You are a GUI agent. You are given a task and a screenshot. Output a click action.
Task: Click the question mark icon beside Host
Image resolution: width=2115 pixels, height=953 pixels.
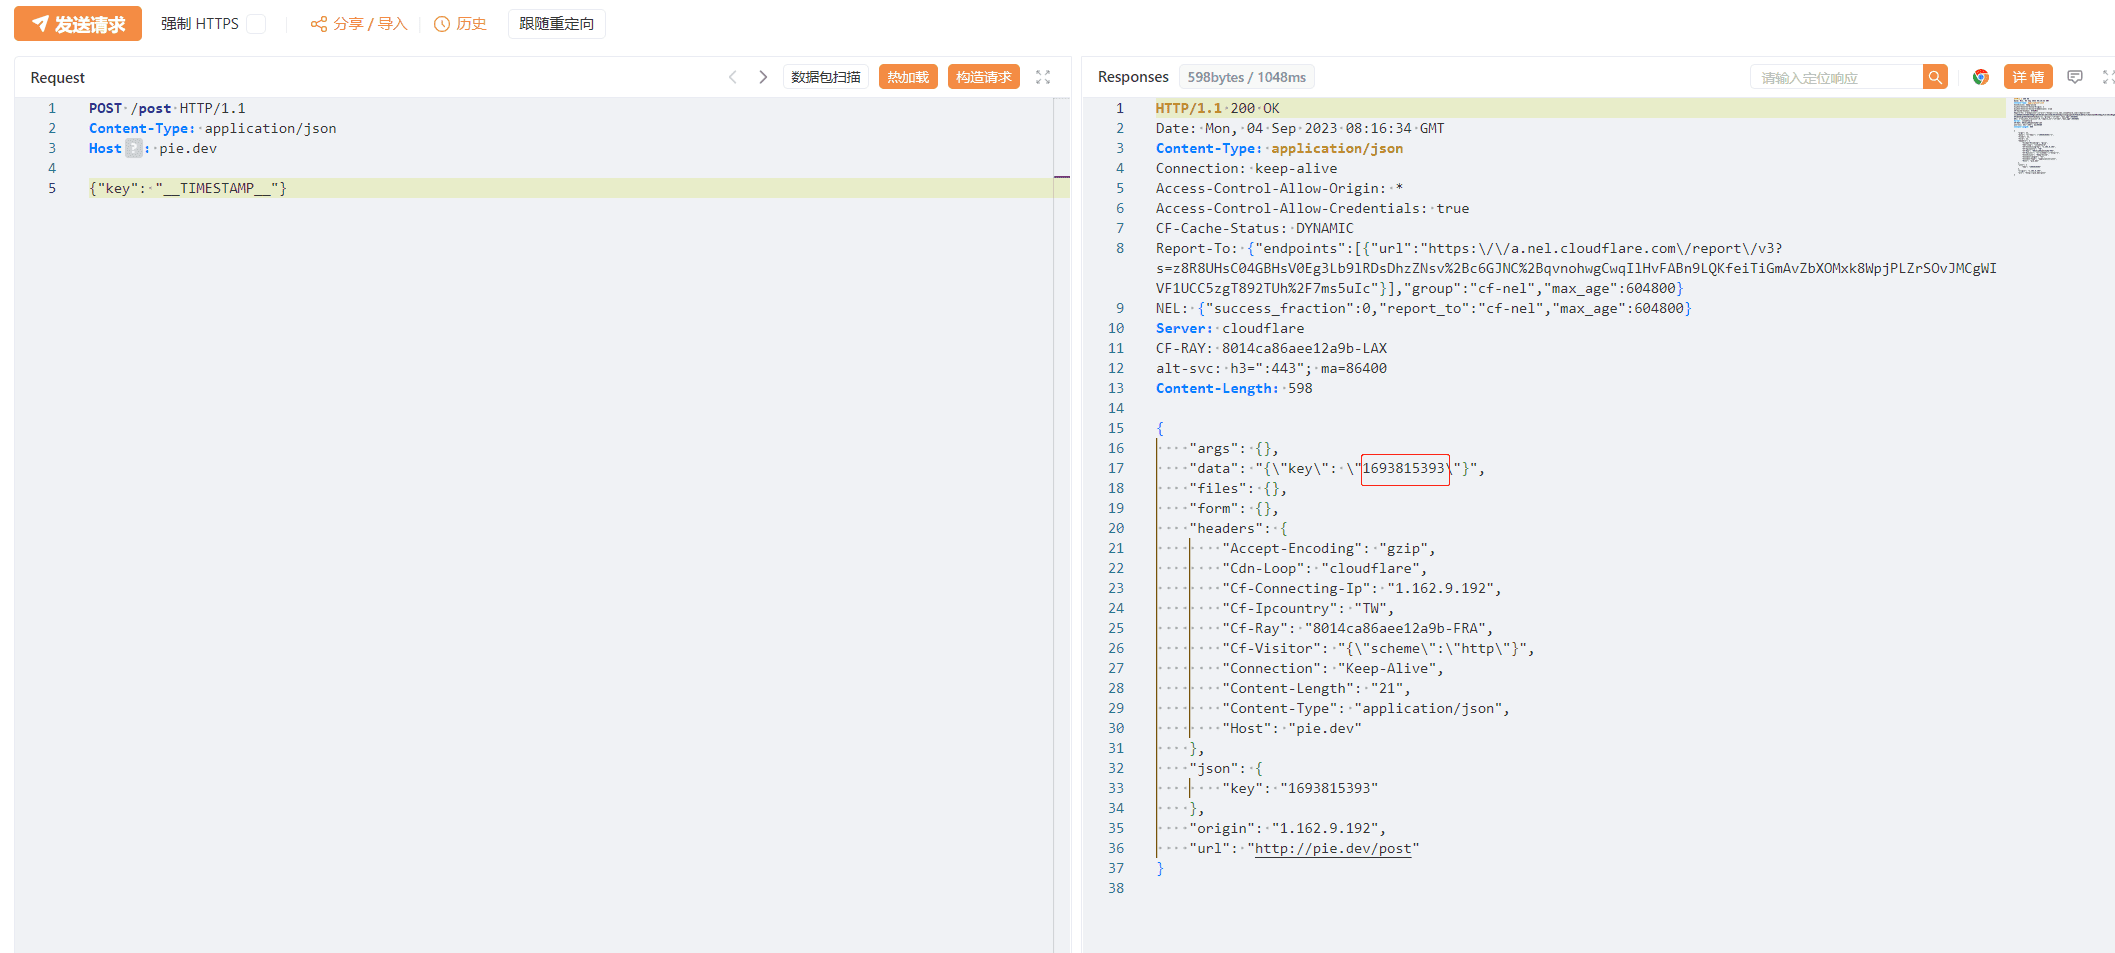[134, 148]
